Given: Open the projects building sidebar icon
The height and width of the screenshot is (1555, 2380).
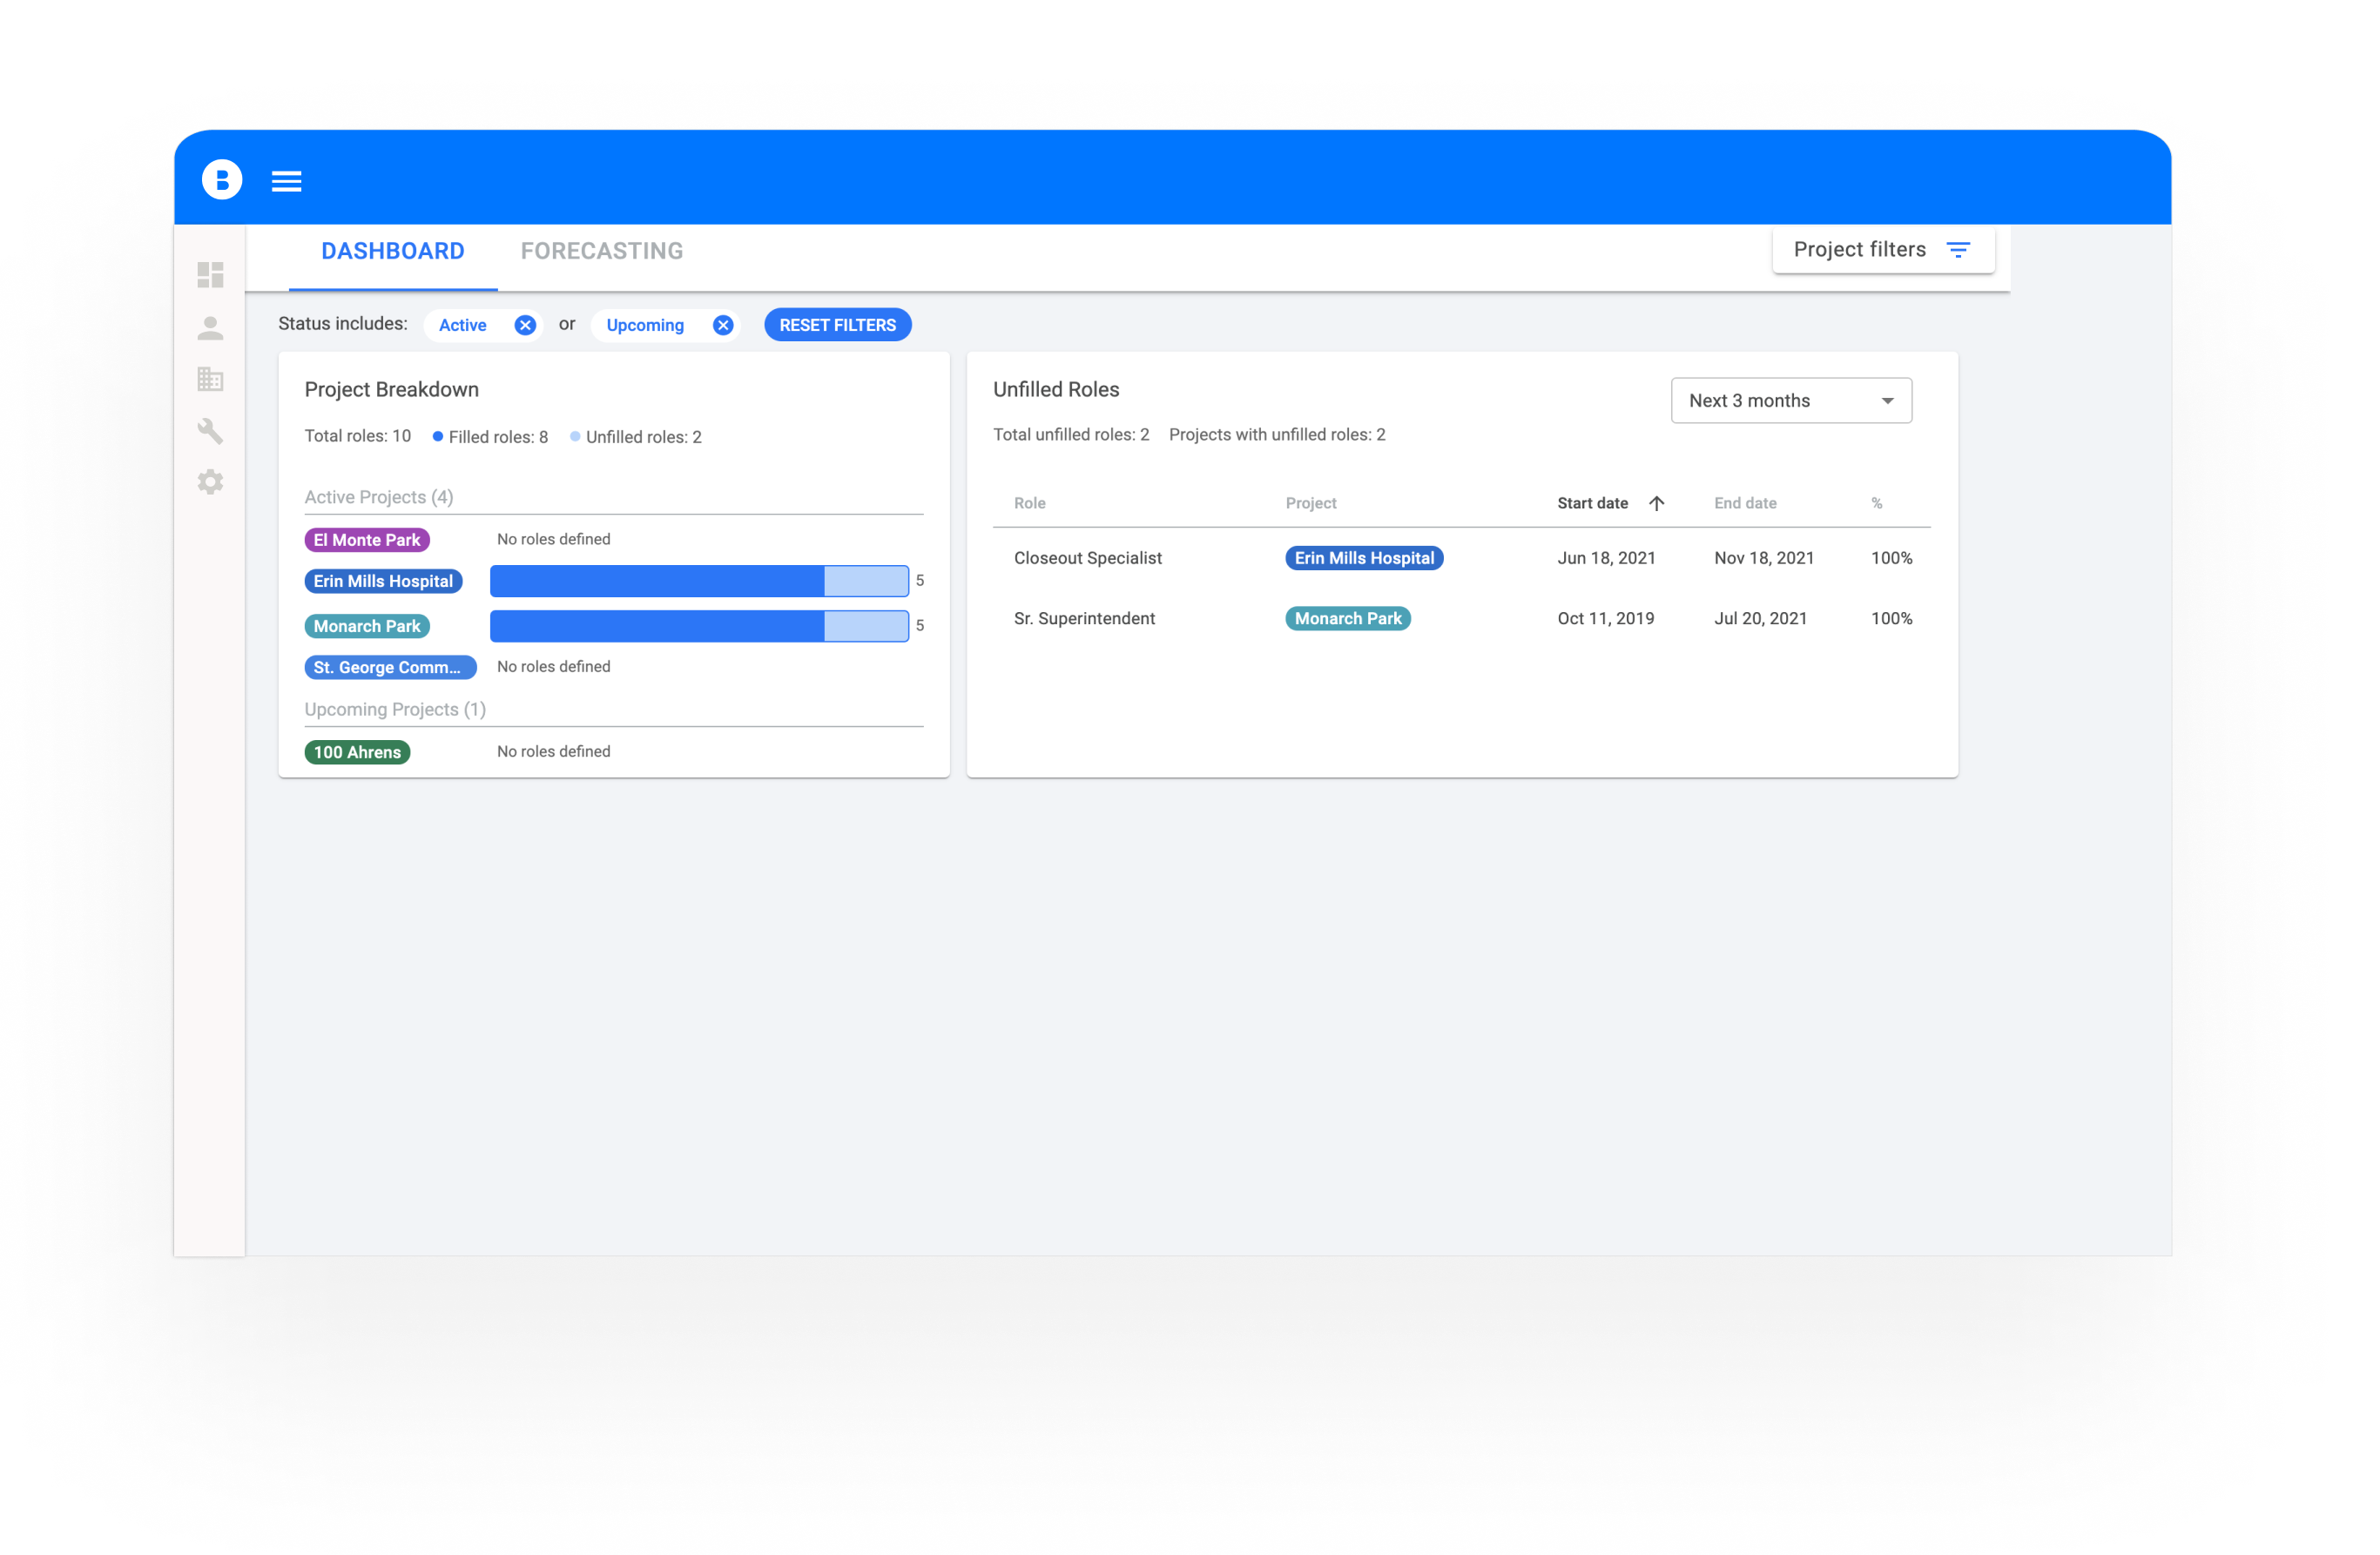Looking at the screenshot, I should [210, 379].
